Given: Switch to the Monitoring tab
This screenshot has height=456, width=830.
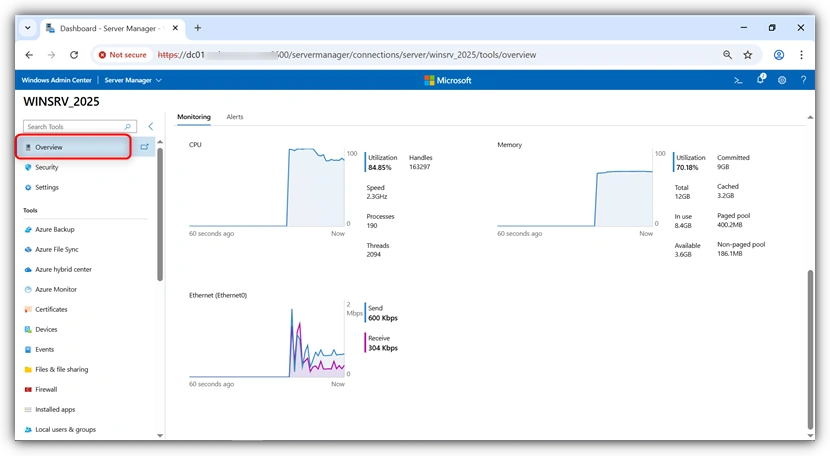Looking at the screenshot, I should click(194, 117).
